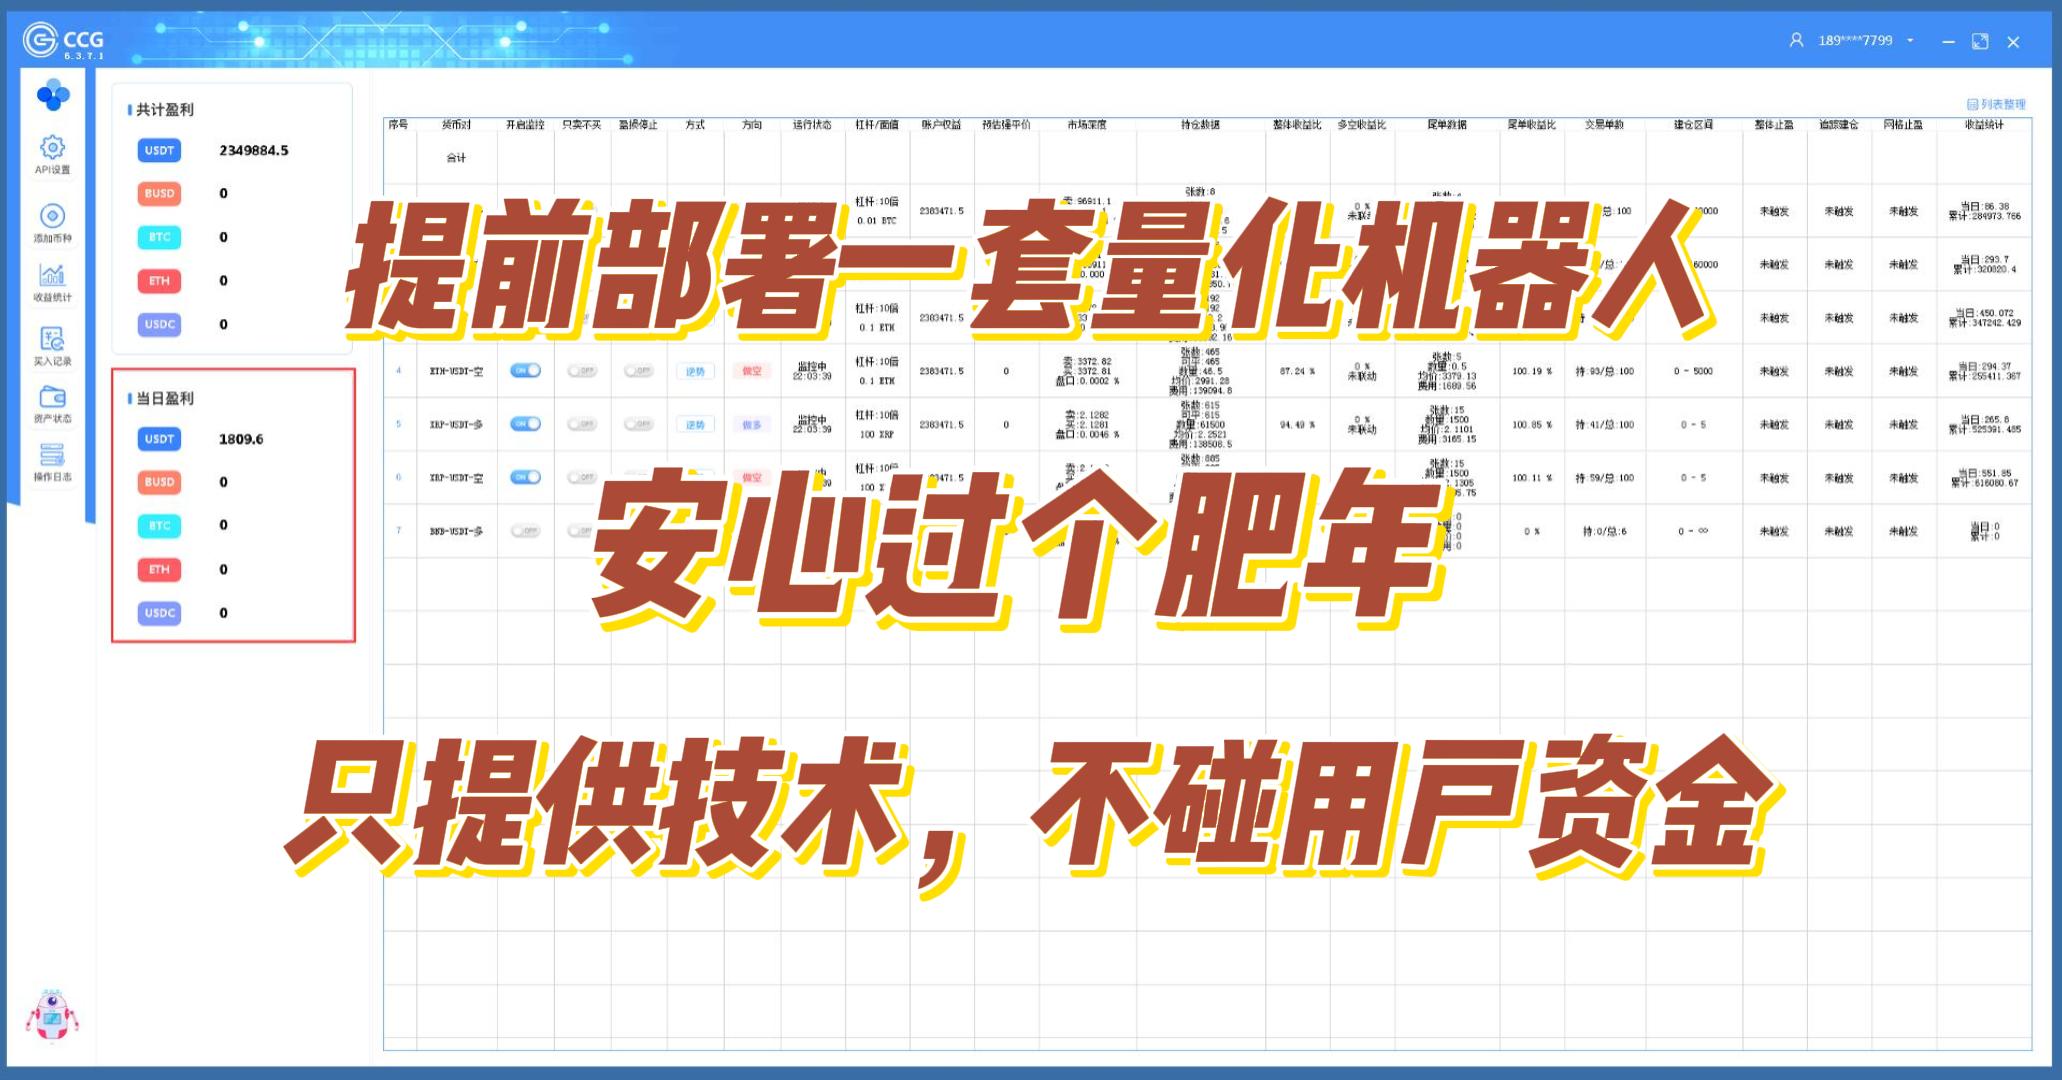Image resolution: width=2062 pixels, height=1080 pixels.
Task: Click the red ETH badge under 共计盈利
Action: tap(159, 281)
